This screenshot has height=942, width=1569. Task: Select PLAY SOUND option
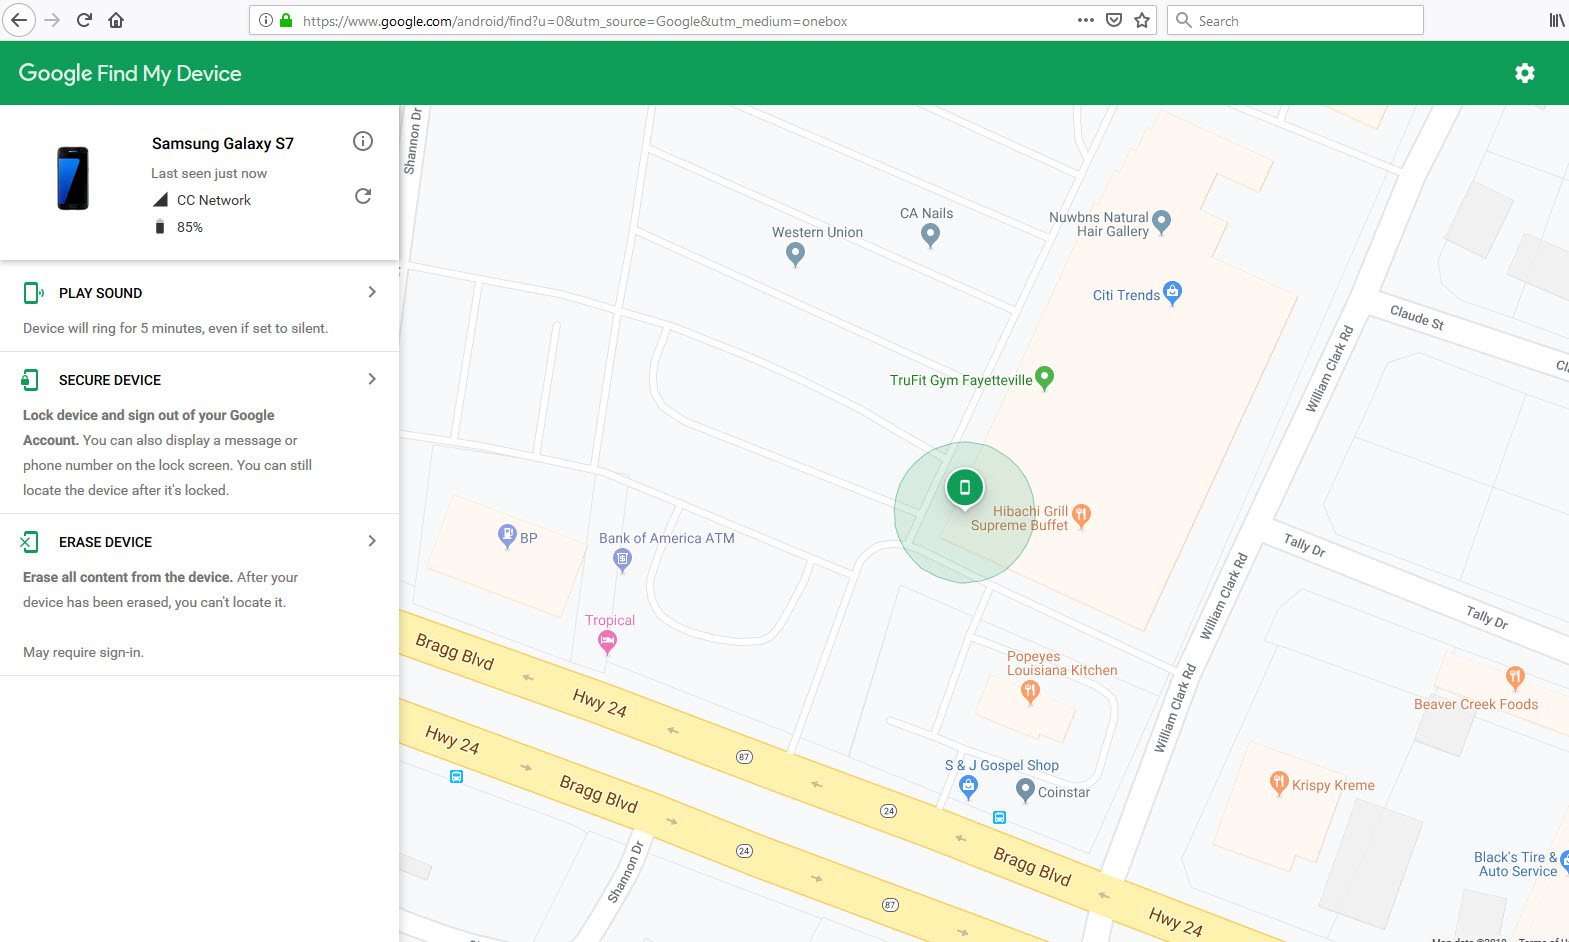point(100,293)
